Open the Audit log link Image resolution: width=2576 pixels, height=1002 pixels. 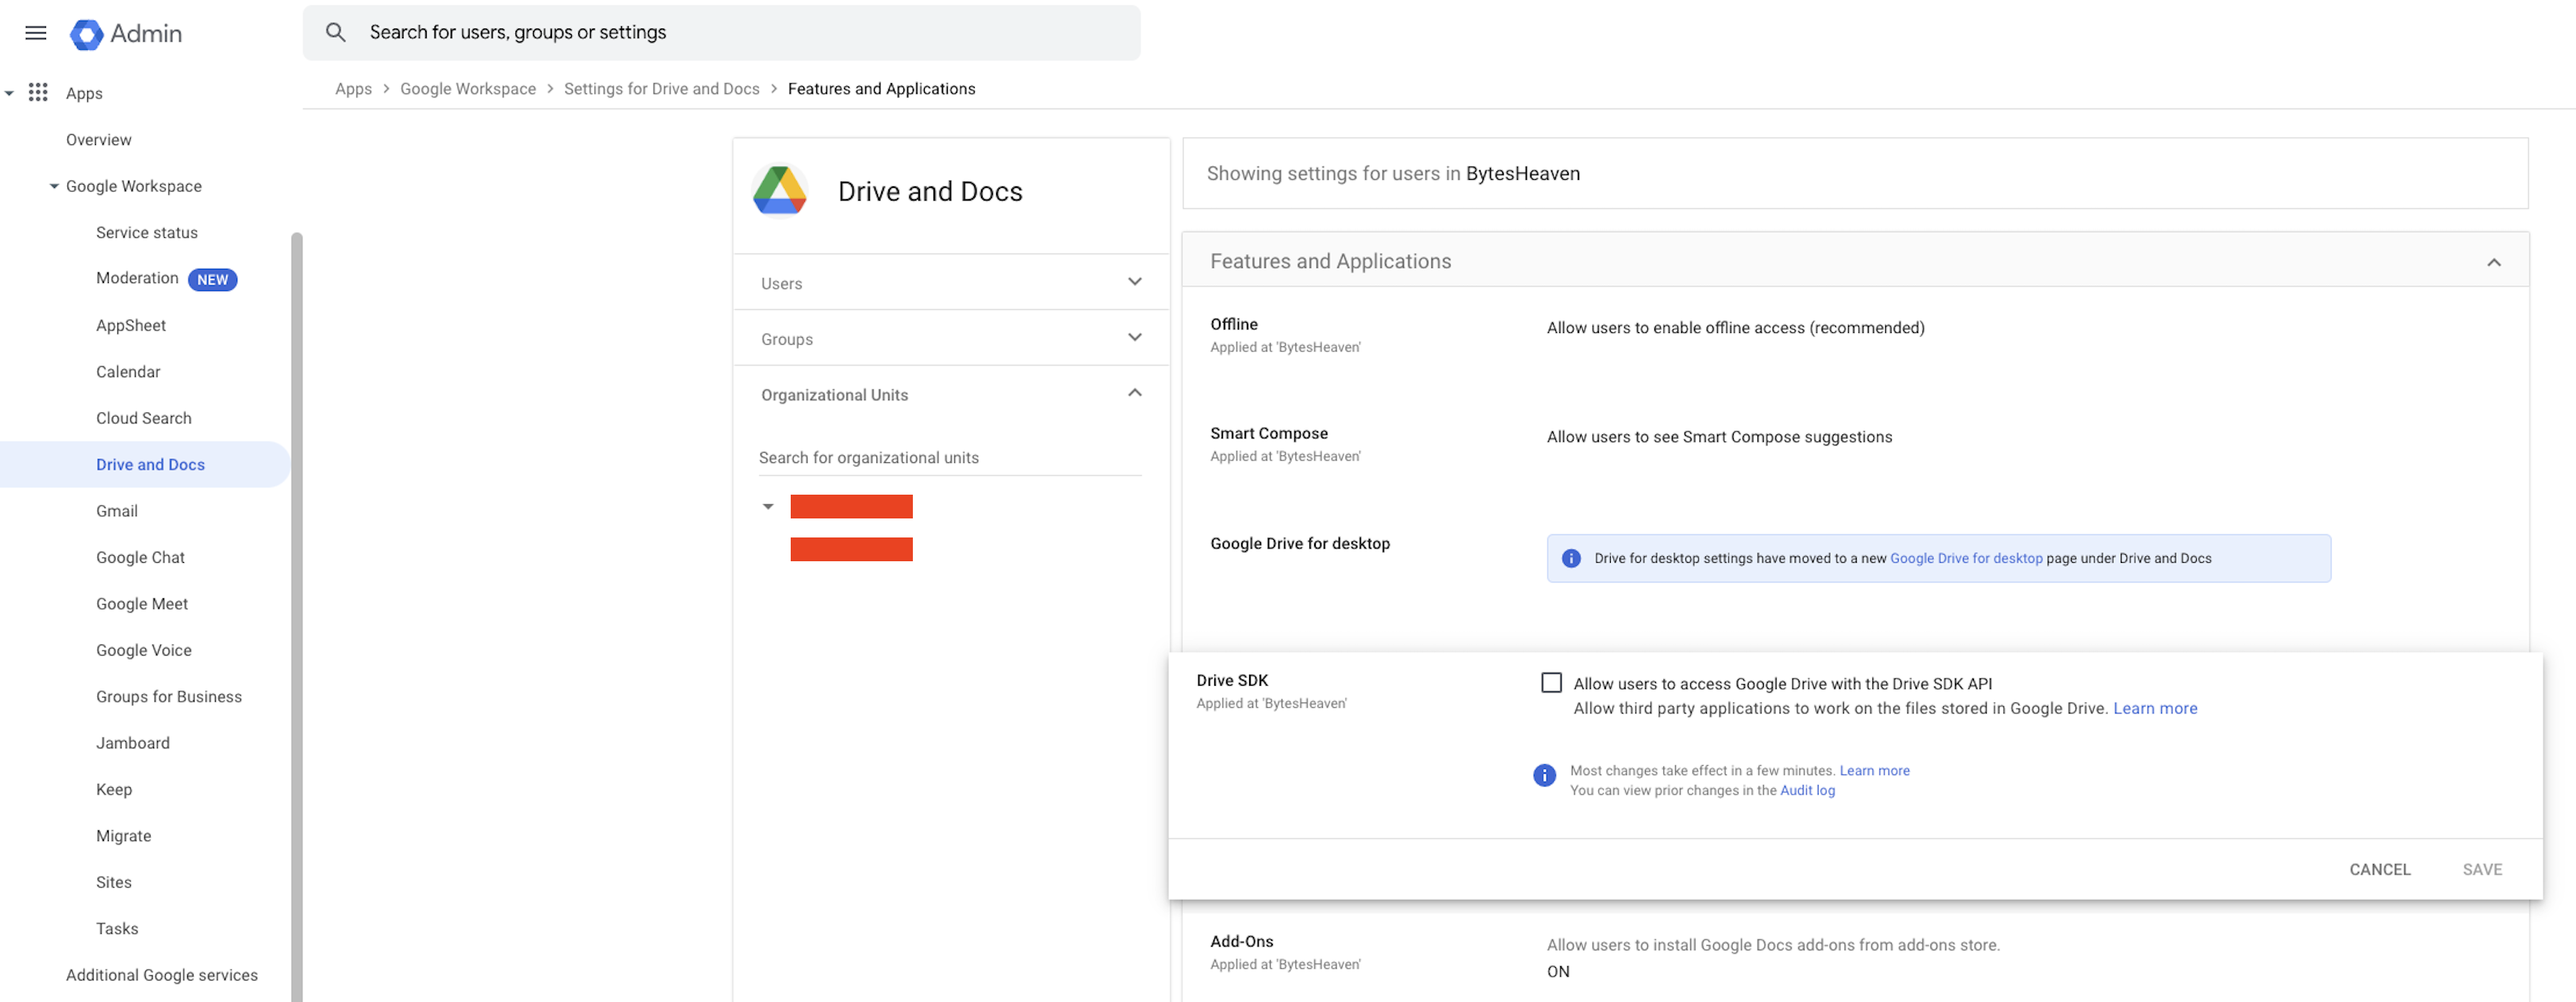pyautogui.click(x=1807, y=790)
